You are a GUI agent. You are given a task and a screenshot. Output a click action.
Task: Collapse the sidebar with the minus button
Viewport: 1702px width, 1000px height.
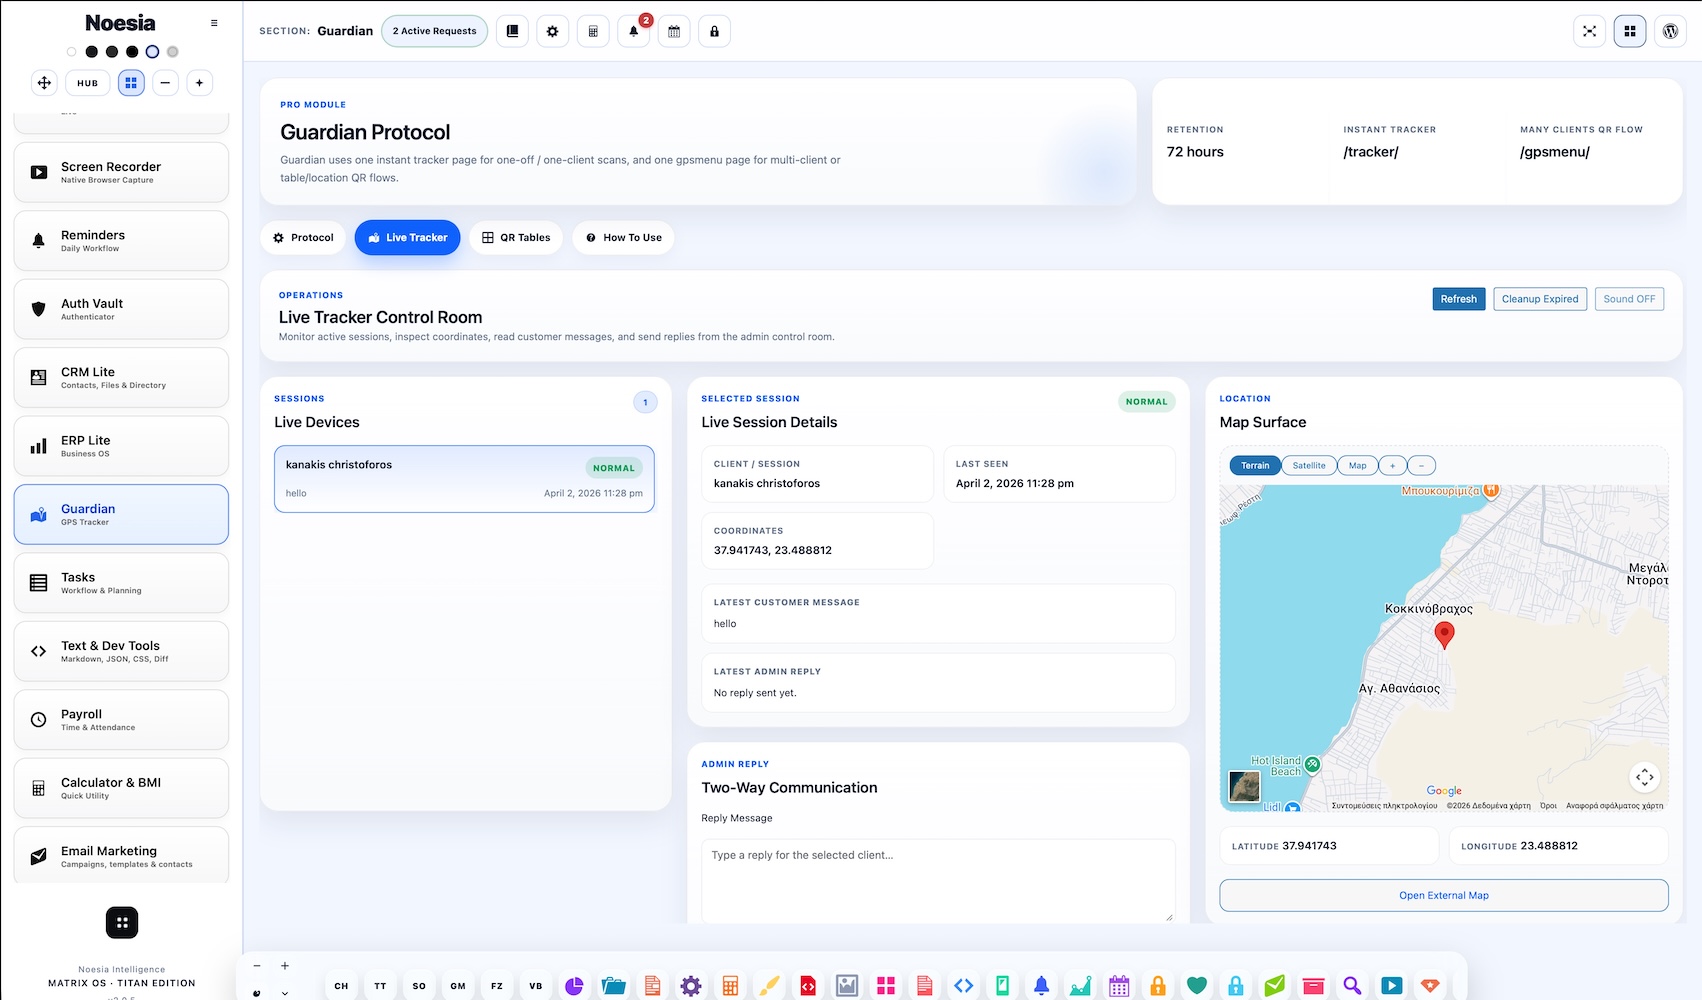(x=165, y=83)
